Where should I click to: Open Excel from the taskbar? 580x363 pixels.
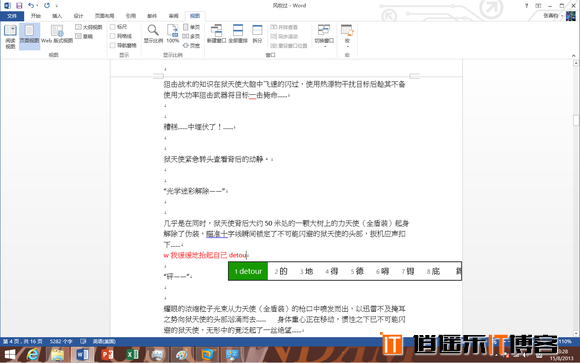point(132,355)
